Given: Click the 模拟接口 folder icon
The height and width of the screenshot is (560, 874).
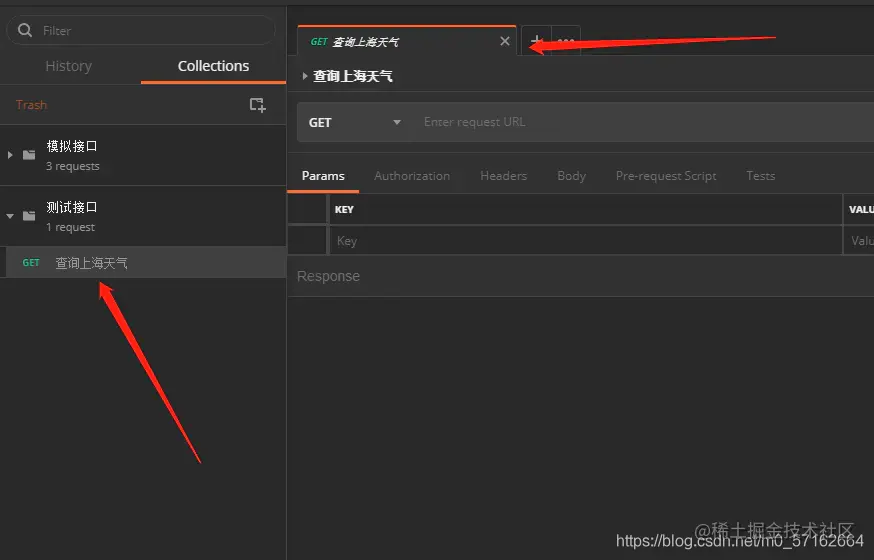Looking at the screenshot, I should [29, 155].
